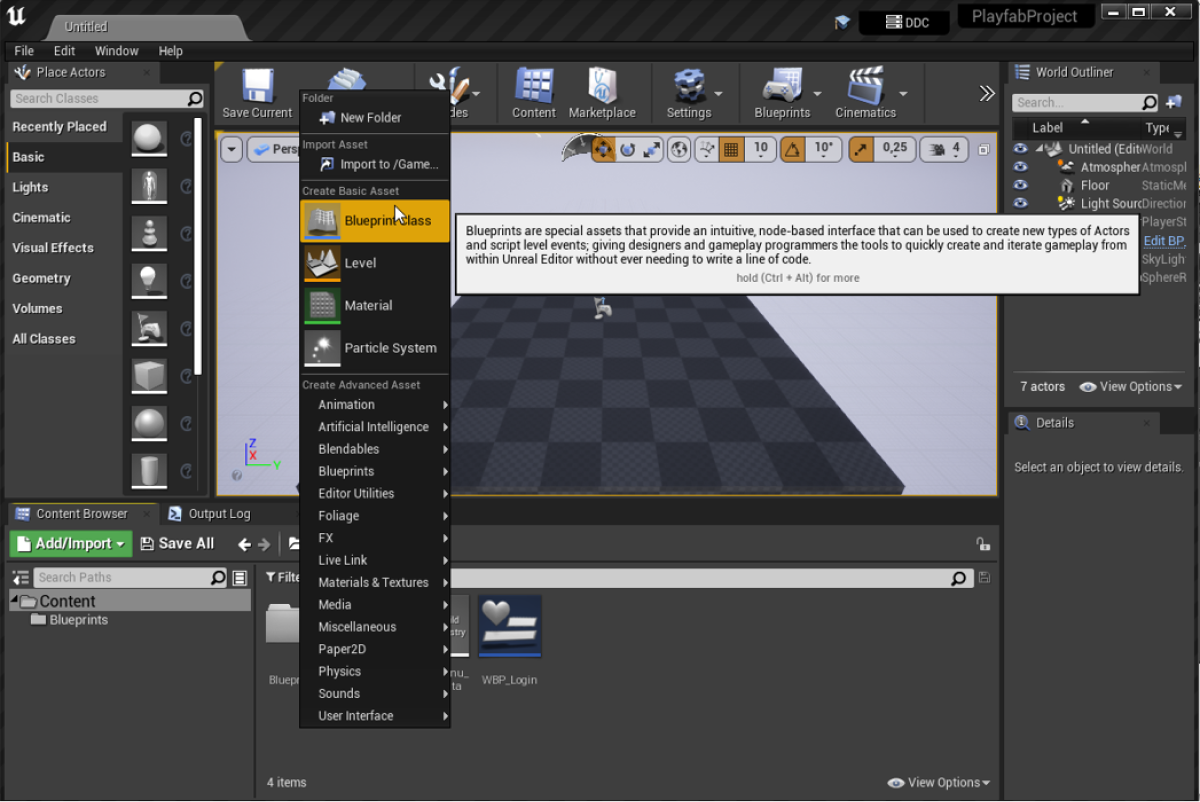Toggle rotation snapping in the viewport
The width and height of the screenshot is (1200, 802).
(793, 149)
